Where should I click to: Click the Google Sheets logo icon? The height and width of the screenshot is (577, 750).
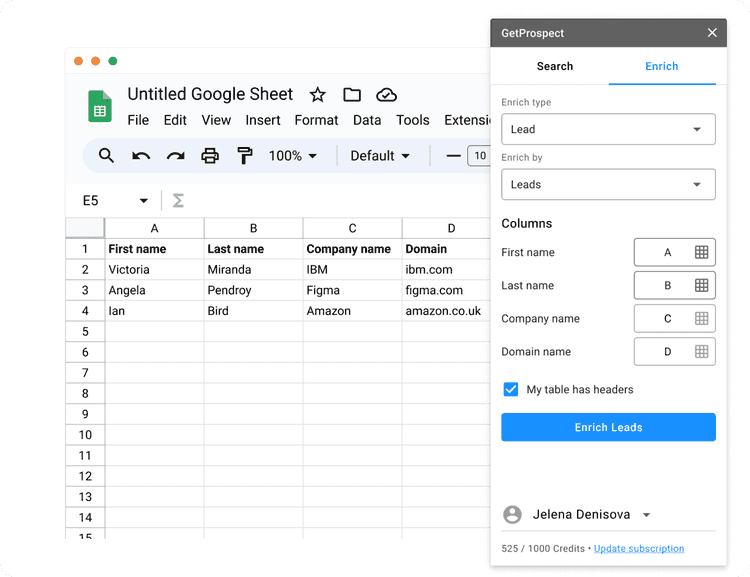[x=99, y=106]
